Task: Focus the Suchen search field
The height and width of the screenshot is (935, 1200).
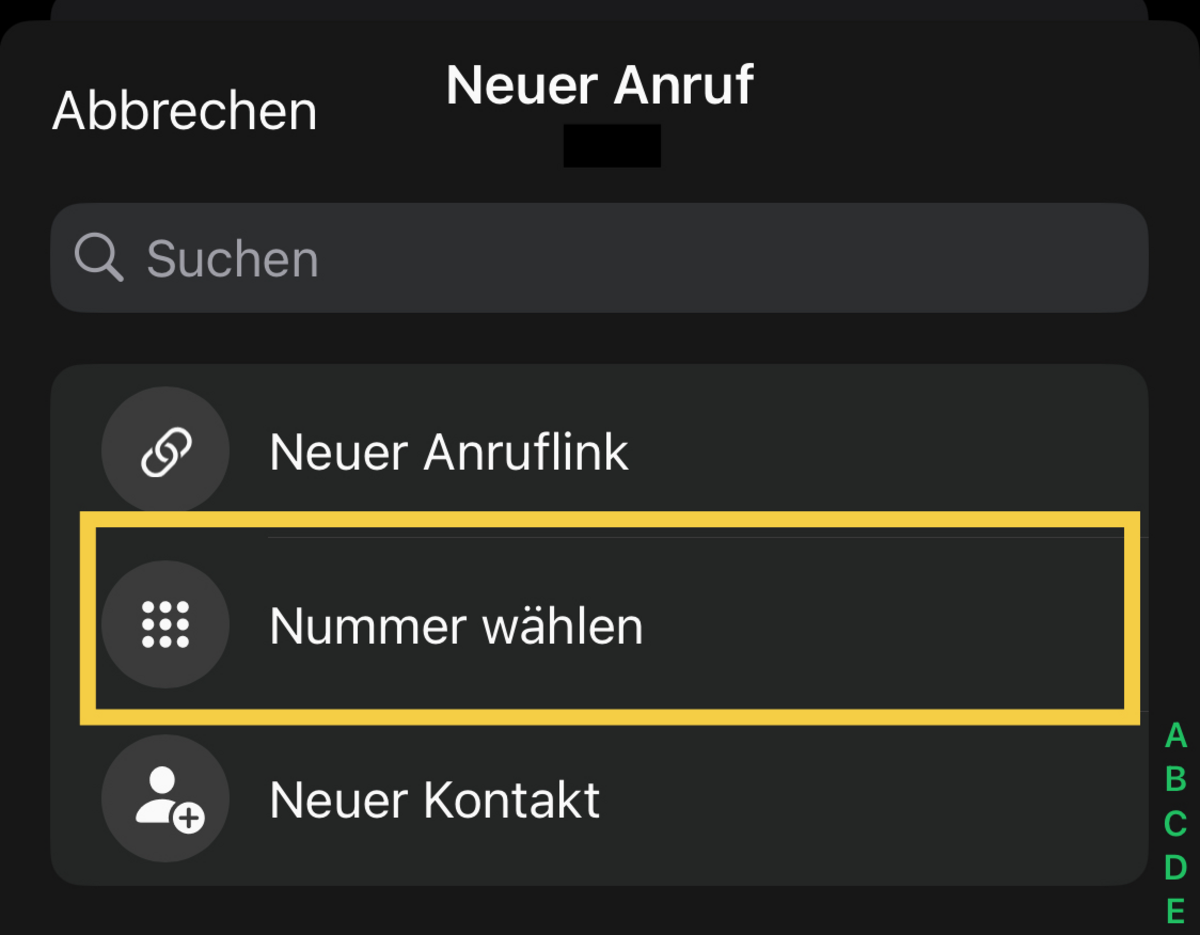Action: [x=599, y=258]
